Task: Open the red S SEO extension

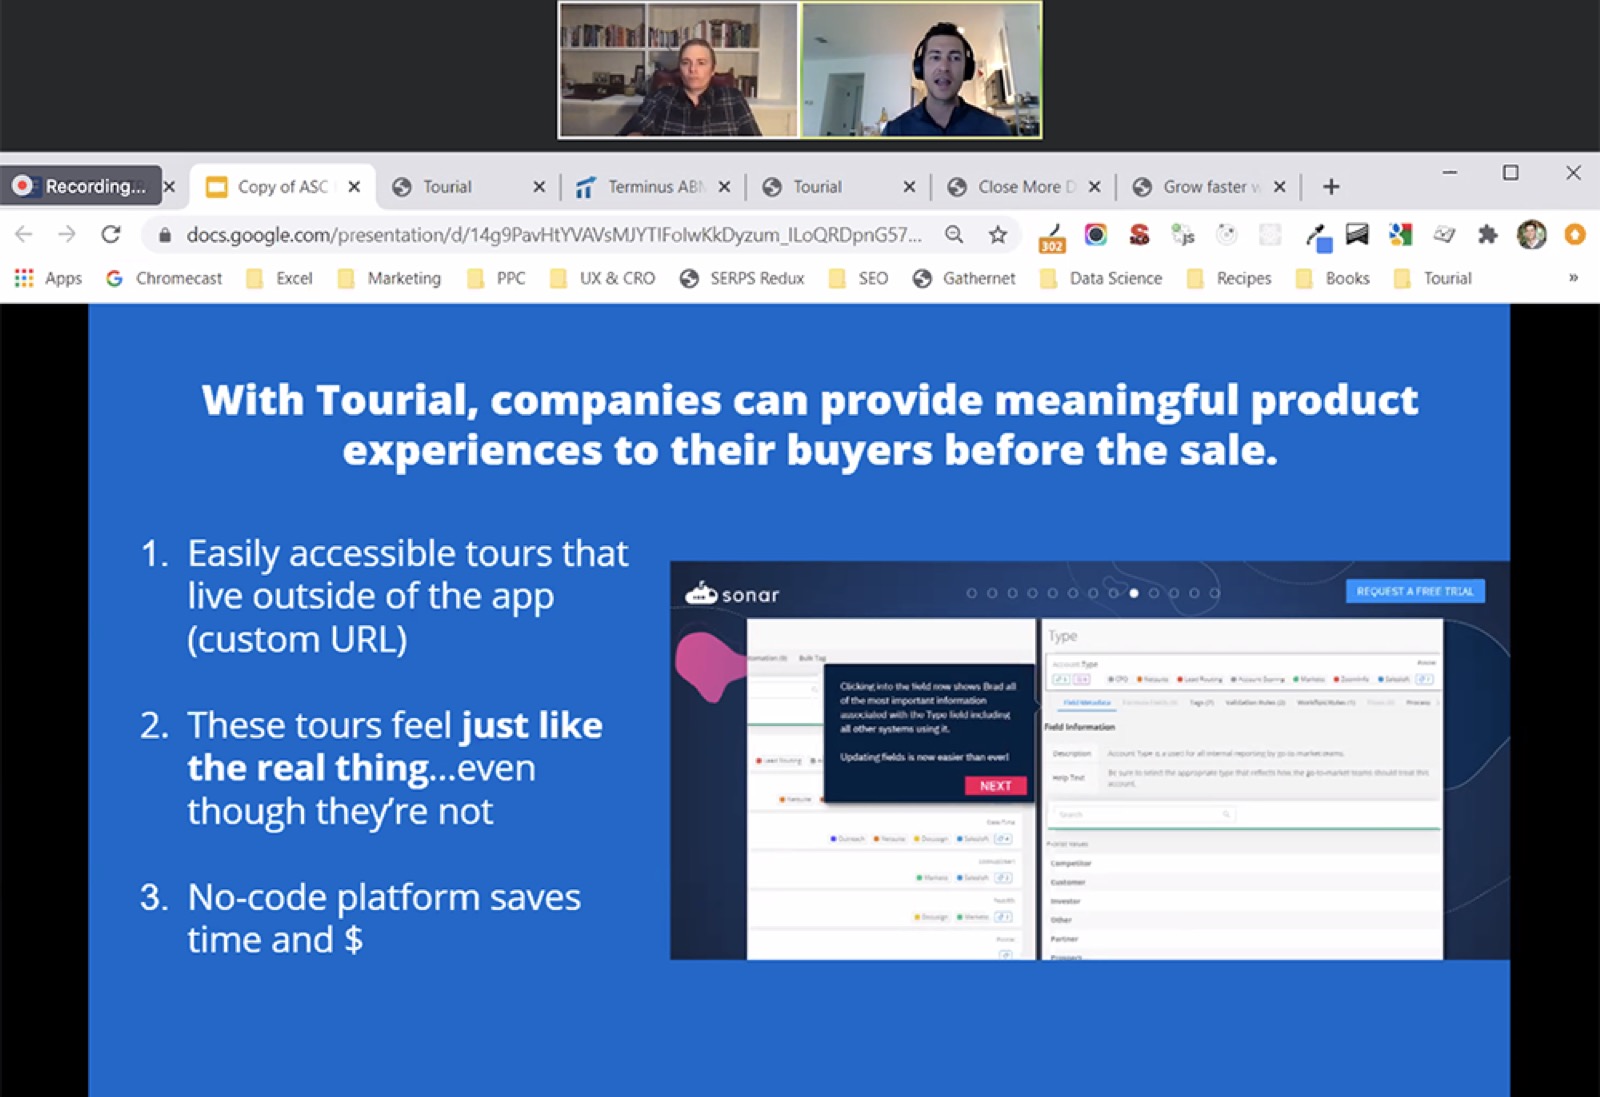Action: click(1139, 235)
